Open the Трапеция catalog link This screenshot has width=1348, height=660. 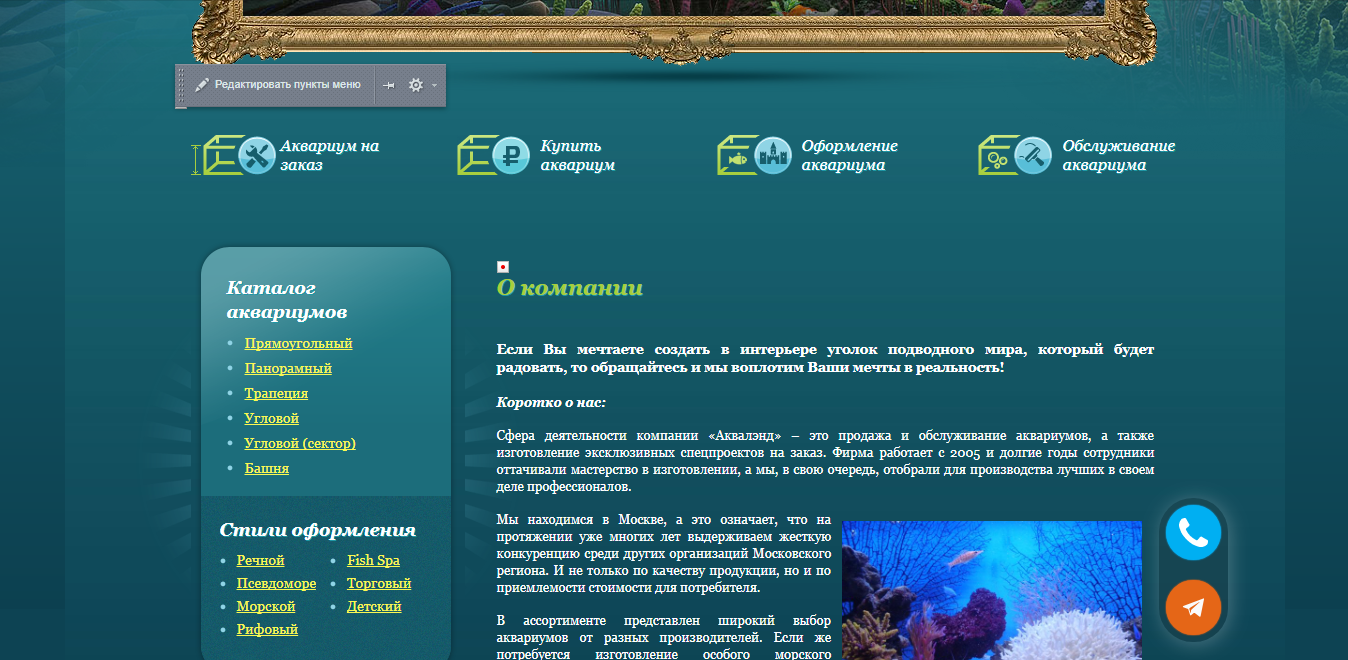click(276, 393)
